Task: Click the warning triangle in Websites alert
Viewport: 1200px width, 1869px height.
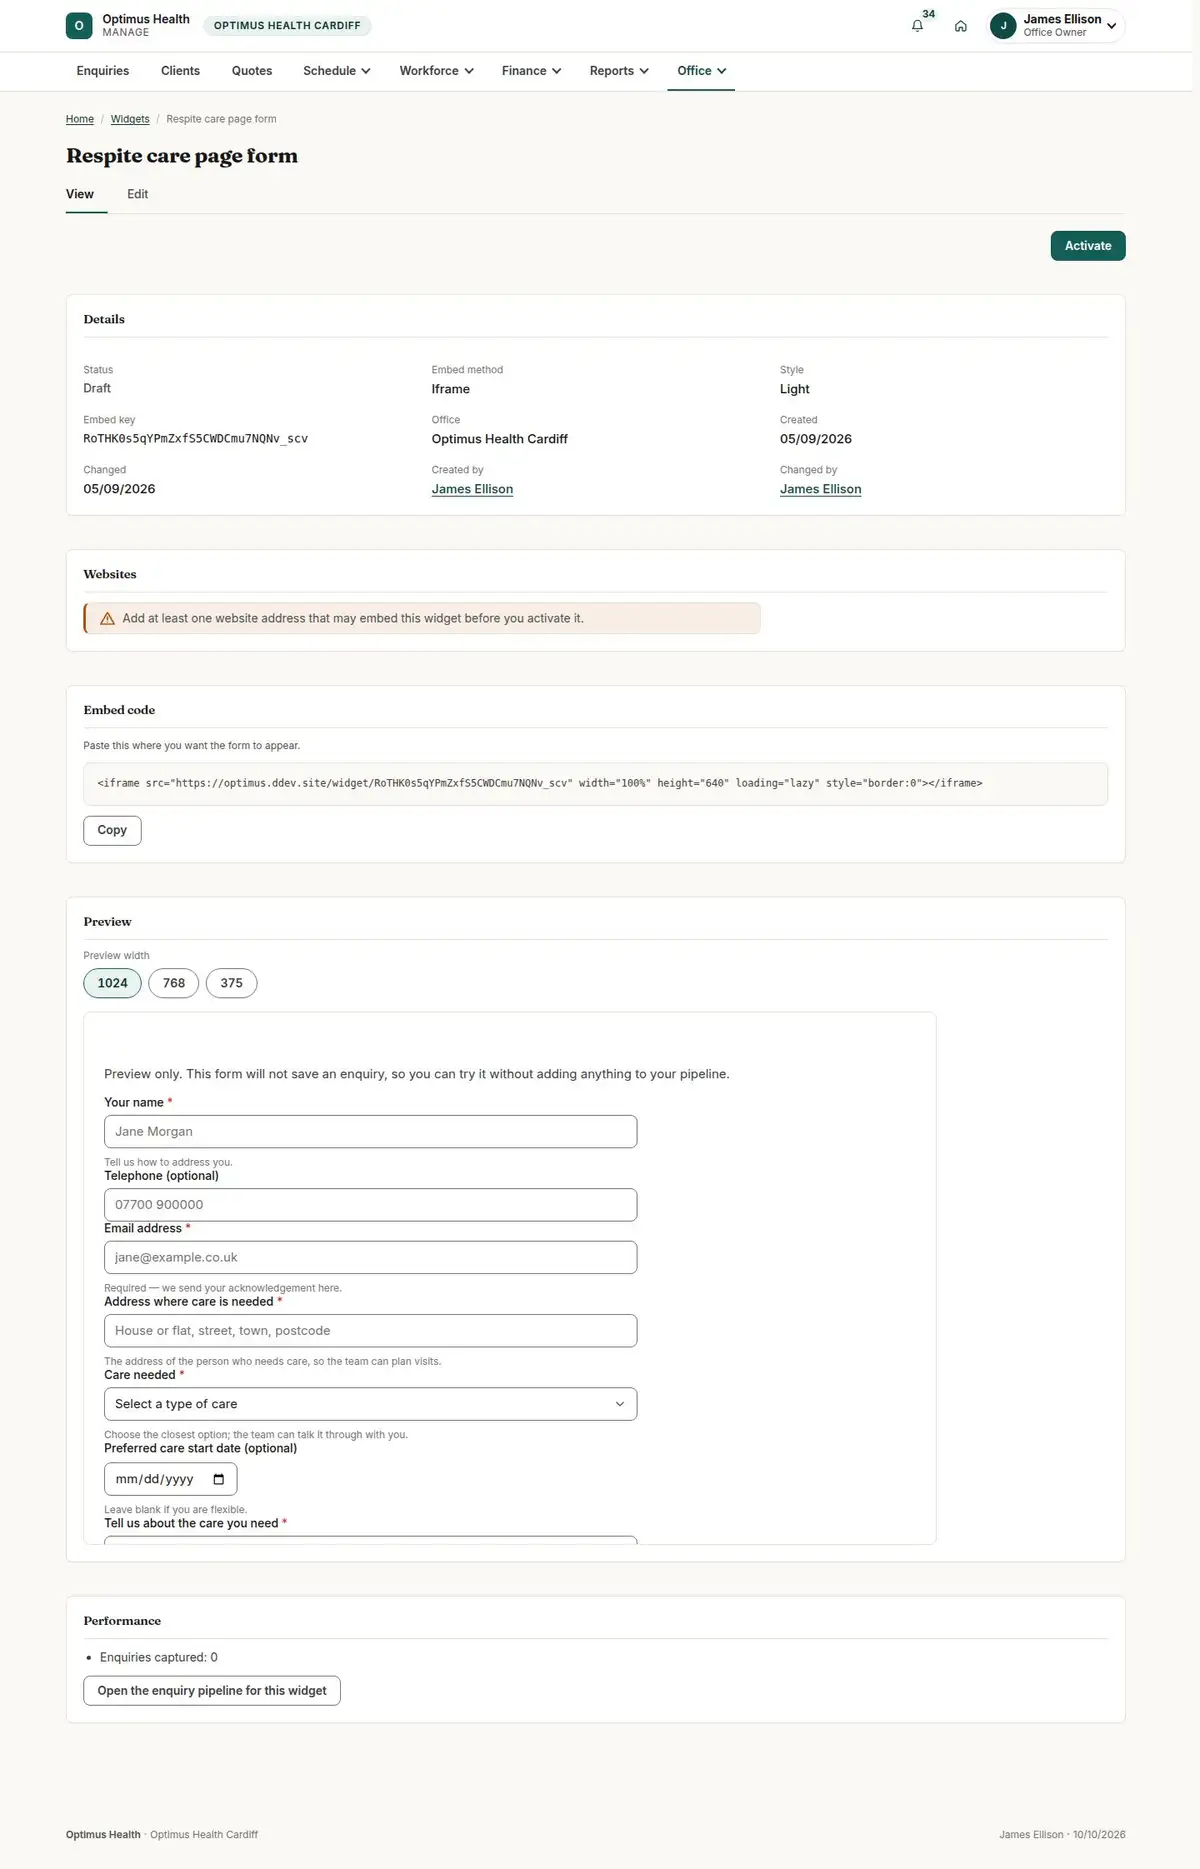Action: tap(107, 619)
